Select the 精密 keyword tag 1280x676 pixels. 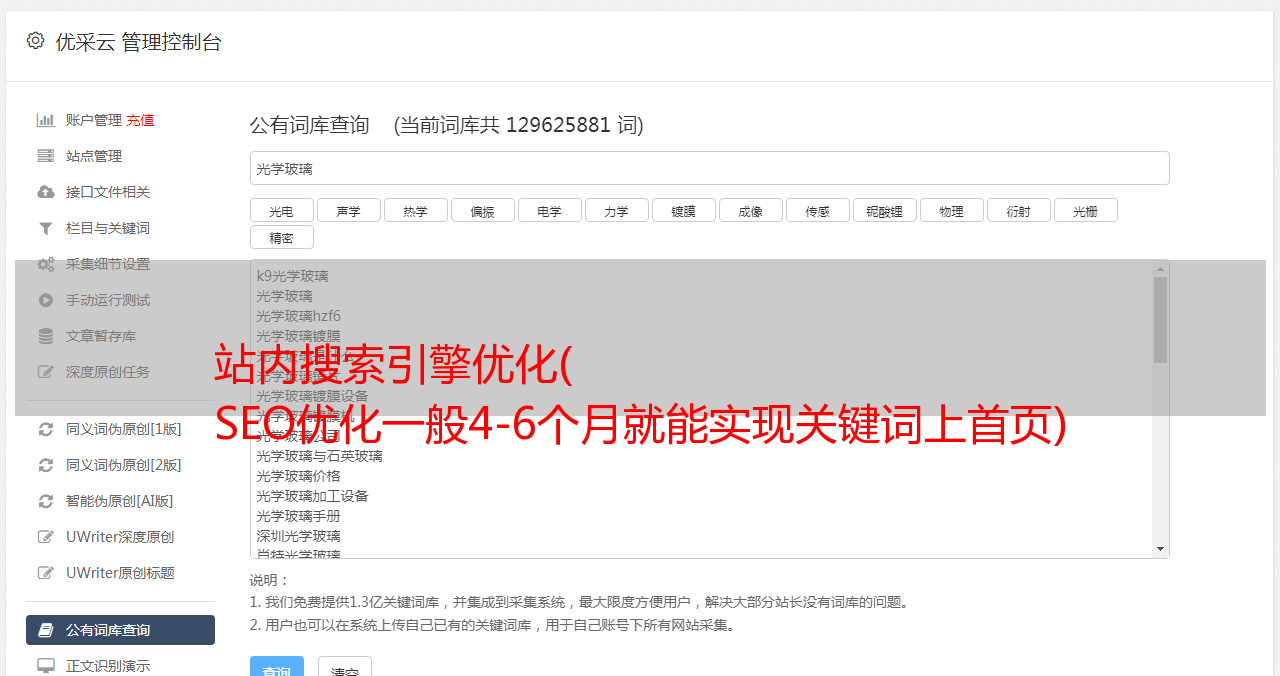[282, 238]
